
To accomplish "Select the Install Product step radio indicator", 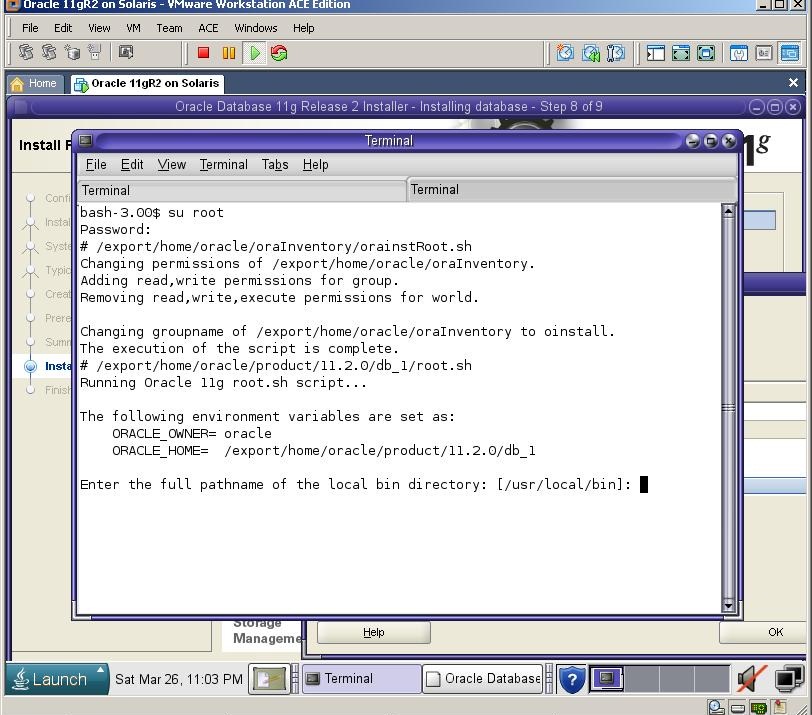I will pos(32,366).
